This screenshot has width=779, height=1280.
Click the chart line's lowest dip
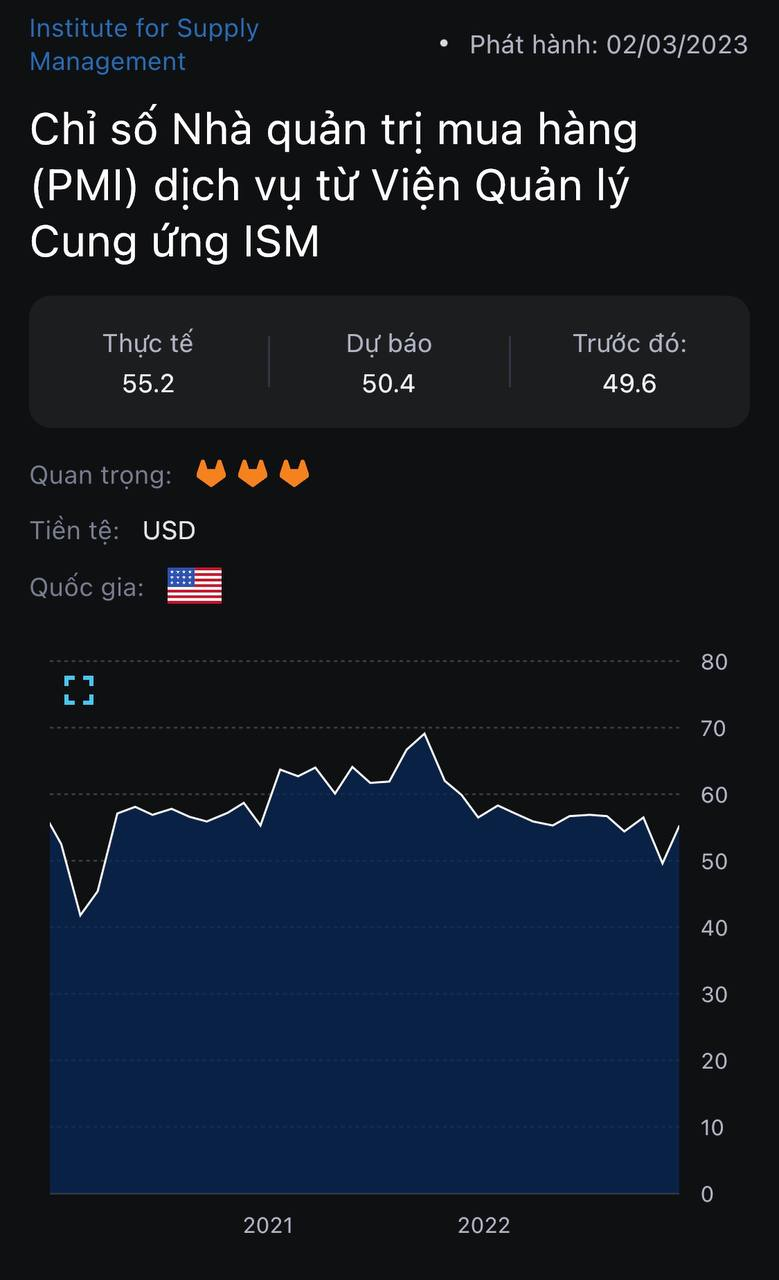81,915
